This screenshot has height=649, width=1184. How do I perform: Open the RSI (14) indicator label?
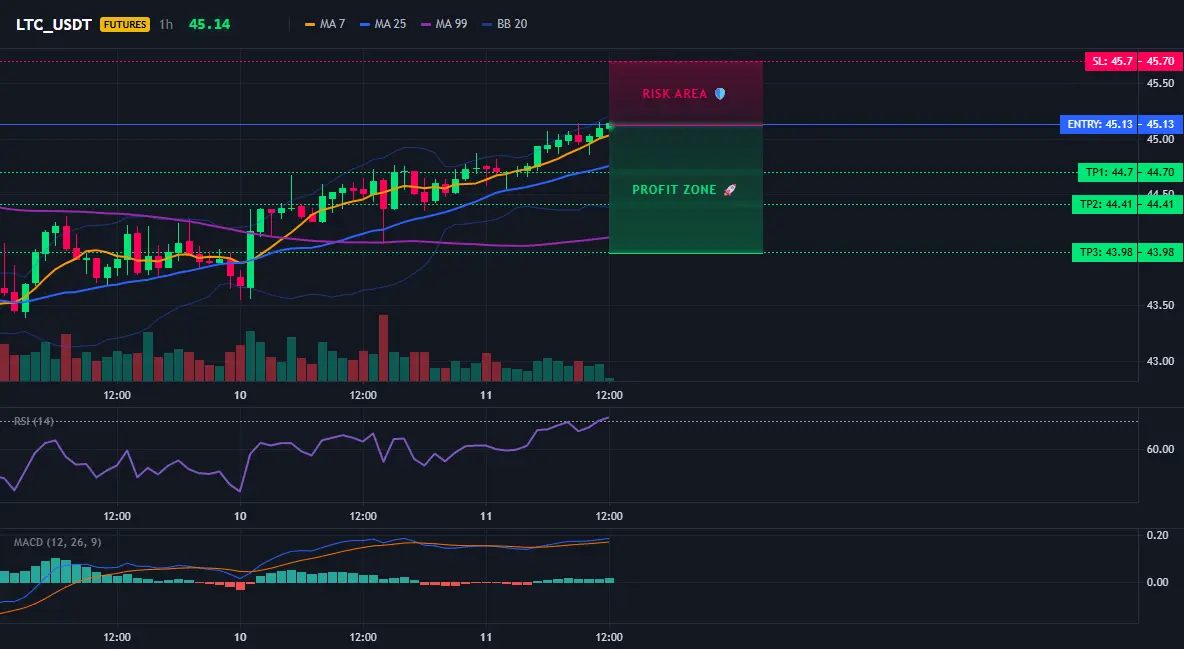point(33,421)
